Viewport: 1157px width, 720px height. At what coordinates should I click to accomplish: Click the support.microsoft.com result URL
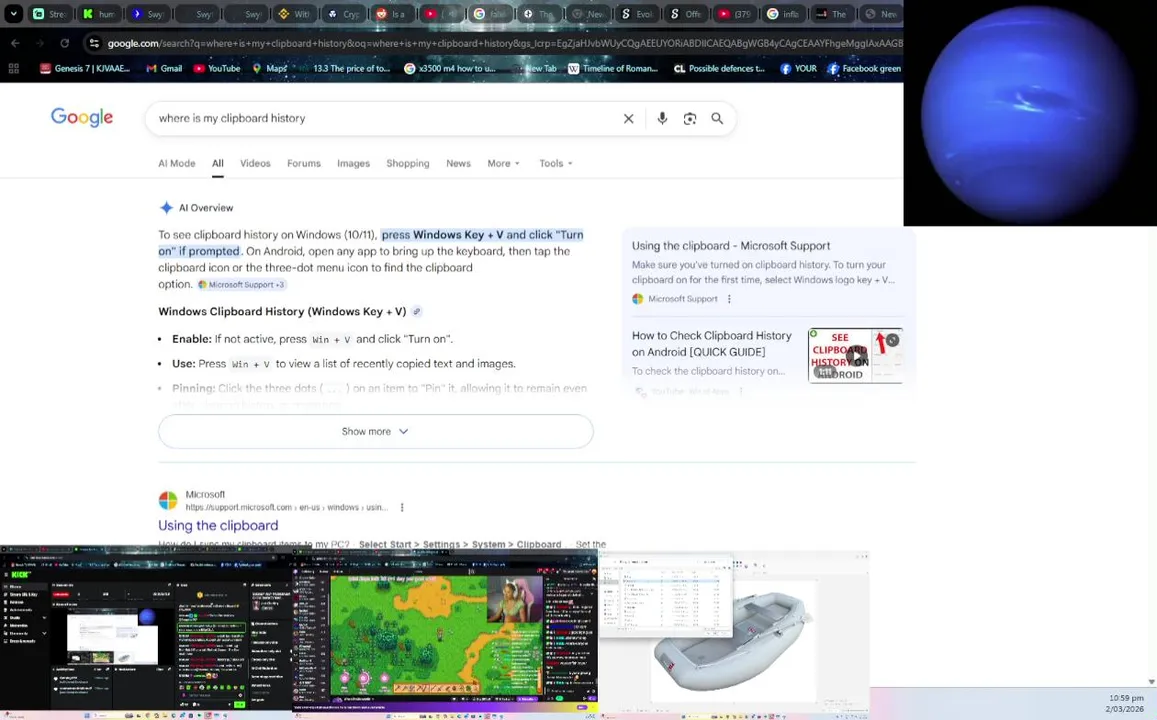[286, 507]
